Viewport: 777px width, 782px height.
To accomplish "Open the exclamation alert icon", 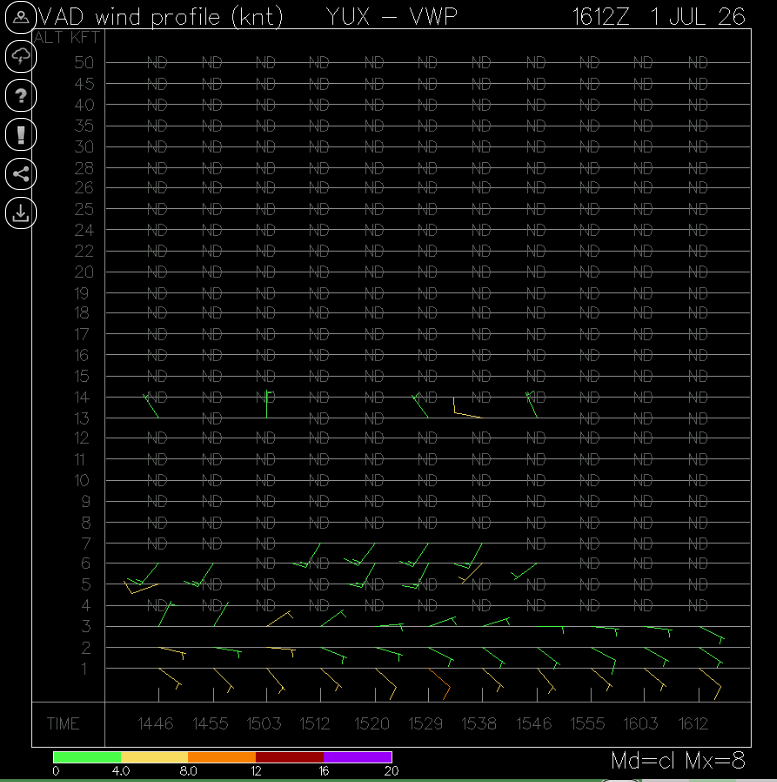I will click(x=20, y=135).
